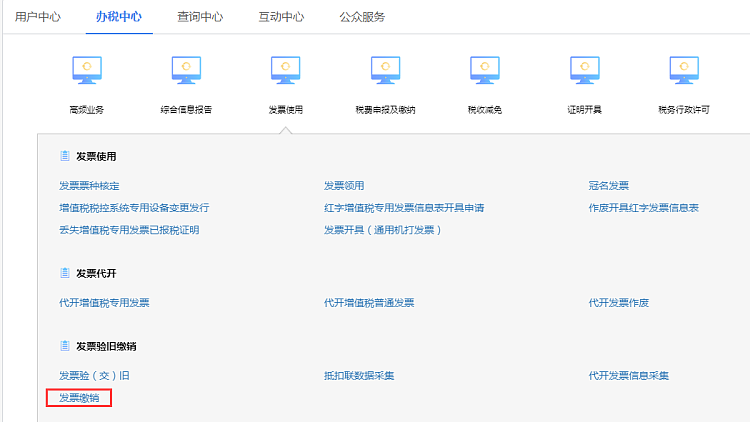Open the 税费申报及缴纳 monitor icon
The image size is (750, 422).
click(385, 70)
